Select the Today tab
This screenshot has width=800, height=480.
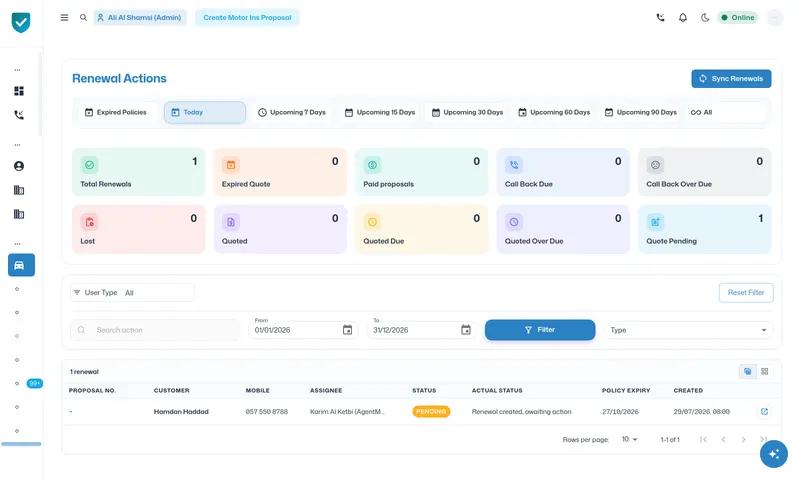tap(205, 112)
